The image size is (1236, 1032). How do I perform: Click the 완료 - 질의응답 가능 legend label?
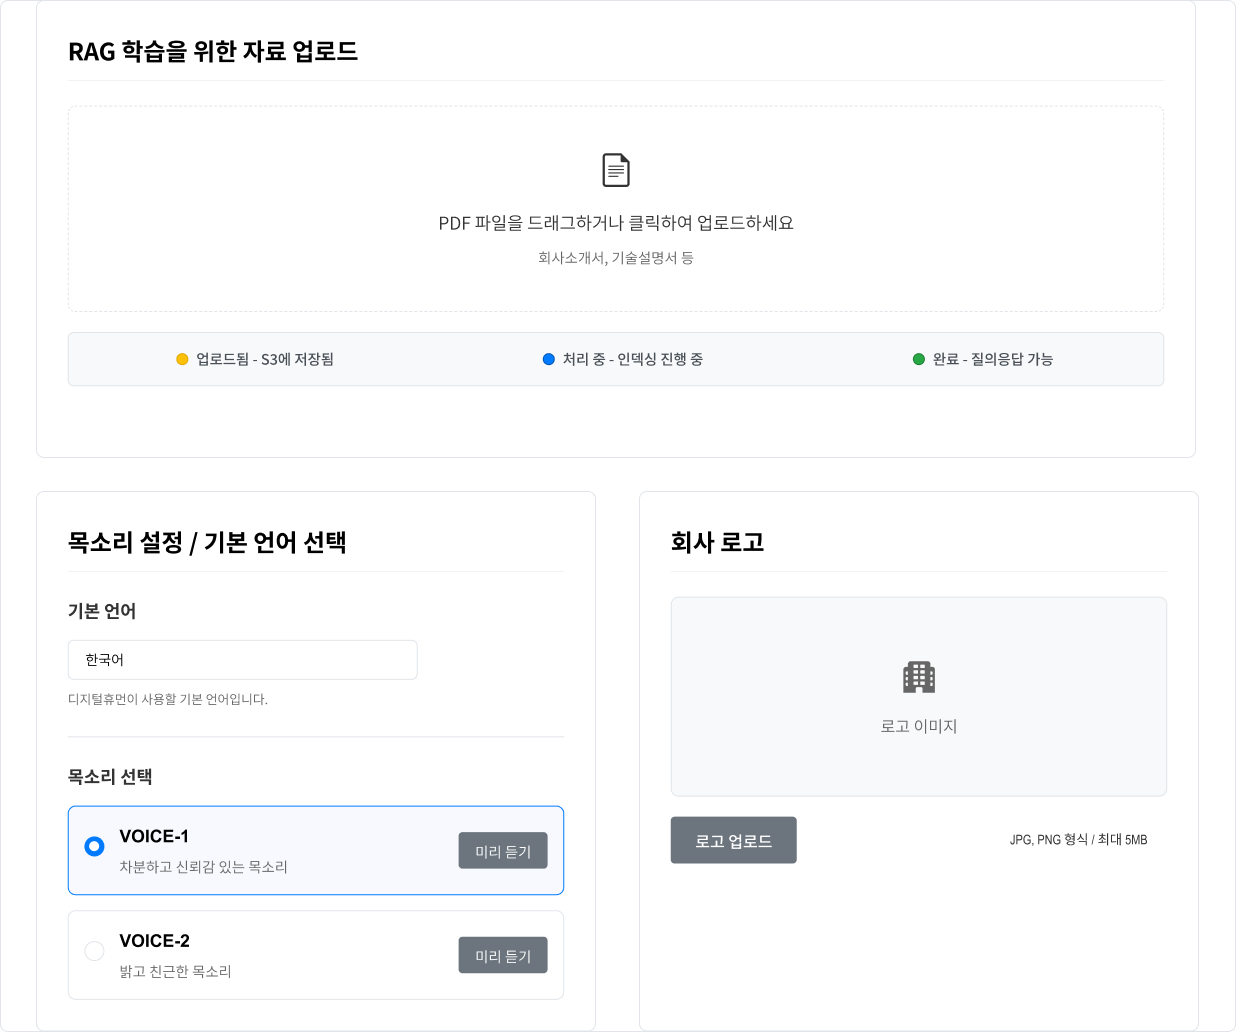pos(992,359)
